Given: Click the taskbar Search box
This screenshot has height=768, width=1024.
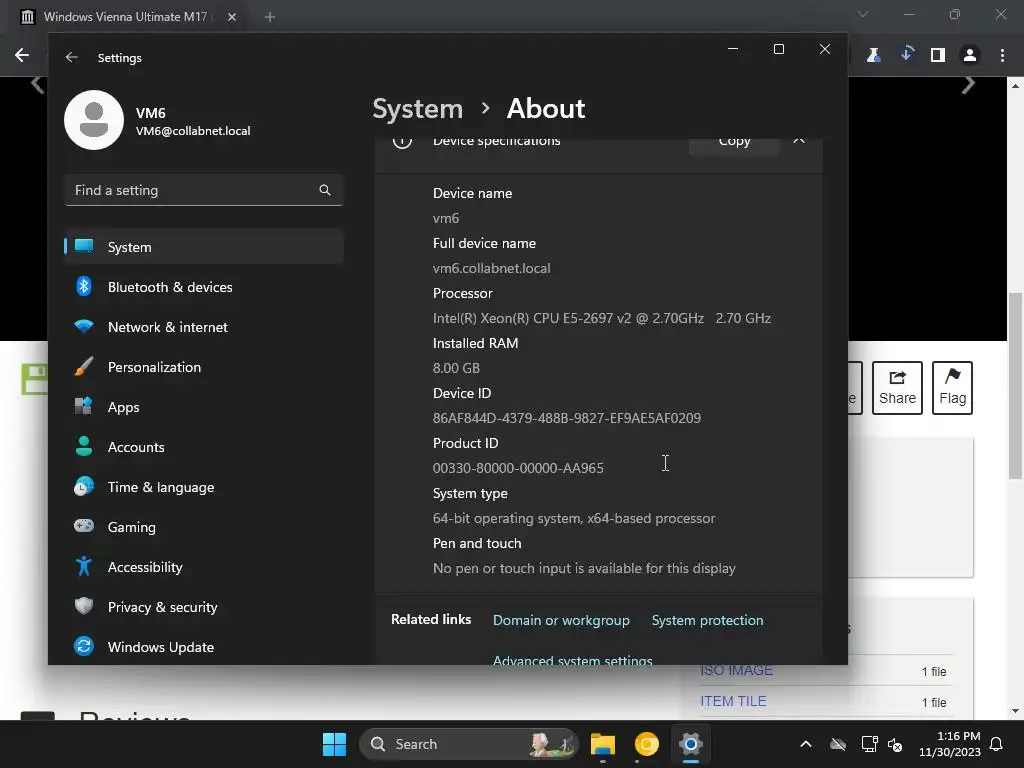Looking at the screenshot, I should point(469,744).
